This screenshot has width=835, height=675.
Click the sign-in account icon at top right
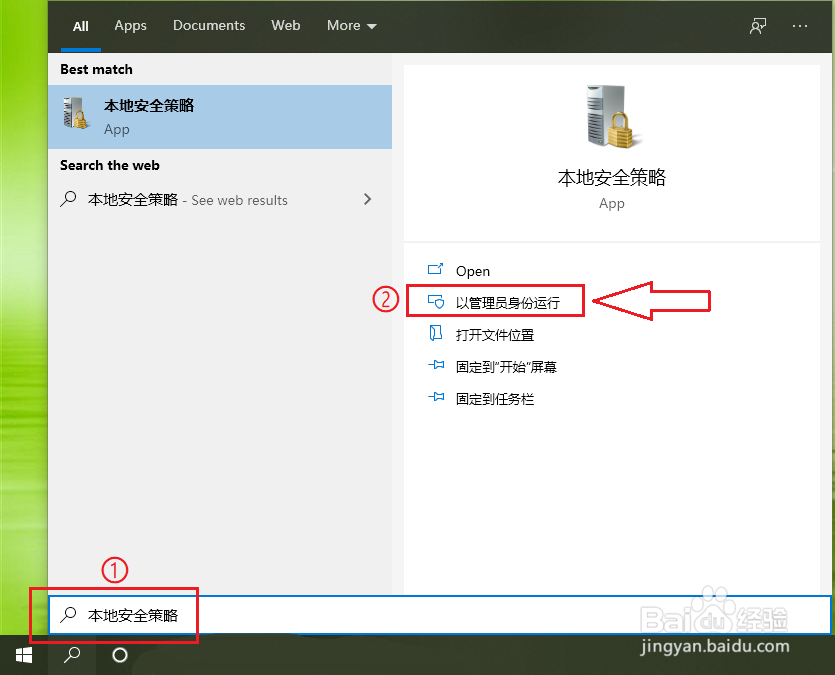point(758,26)
